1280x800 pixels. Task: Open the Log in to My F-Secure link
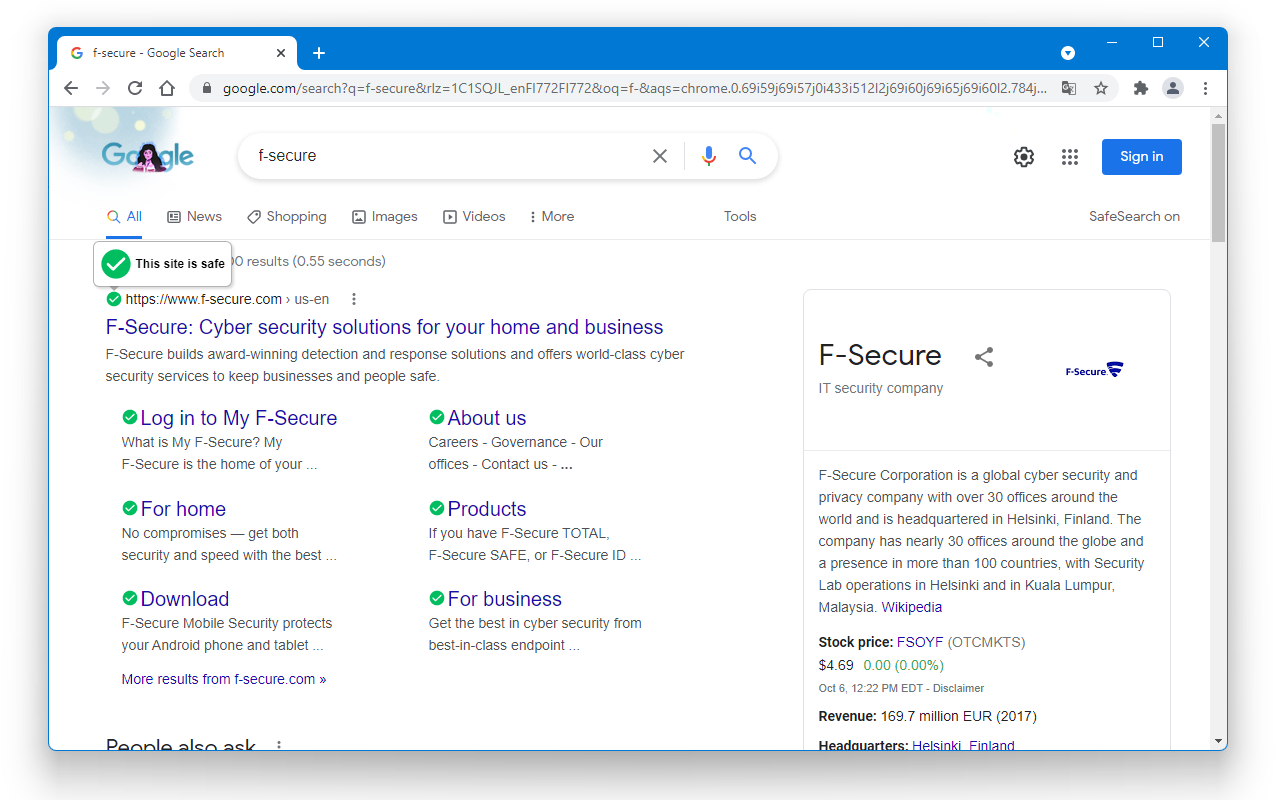tap(238, 418)
